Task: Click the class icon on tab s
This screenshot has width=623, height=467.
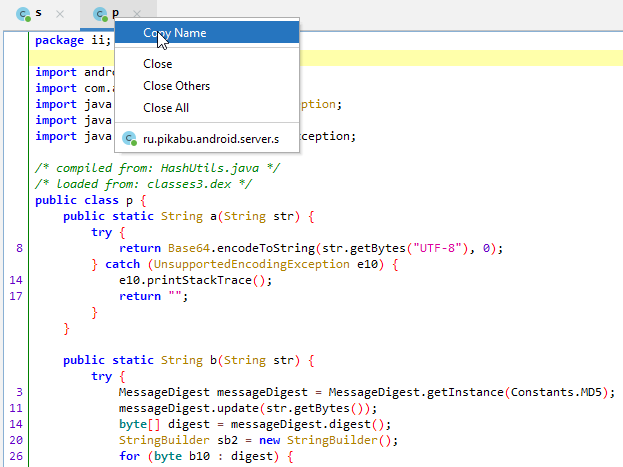Action: (22, 14)
